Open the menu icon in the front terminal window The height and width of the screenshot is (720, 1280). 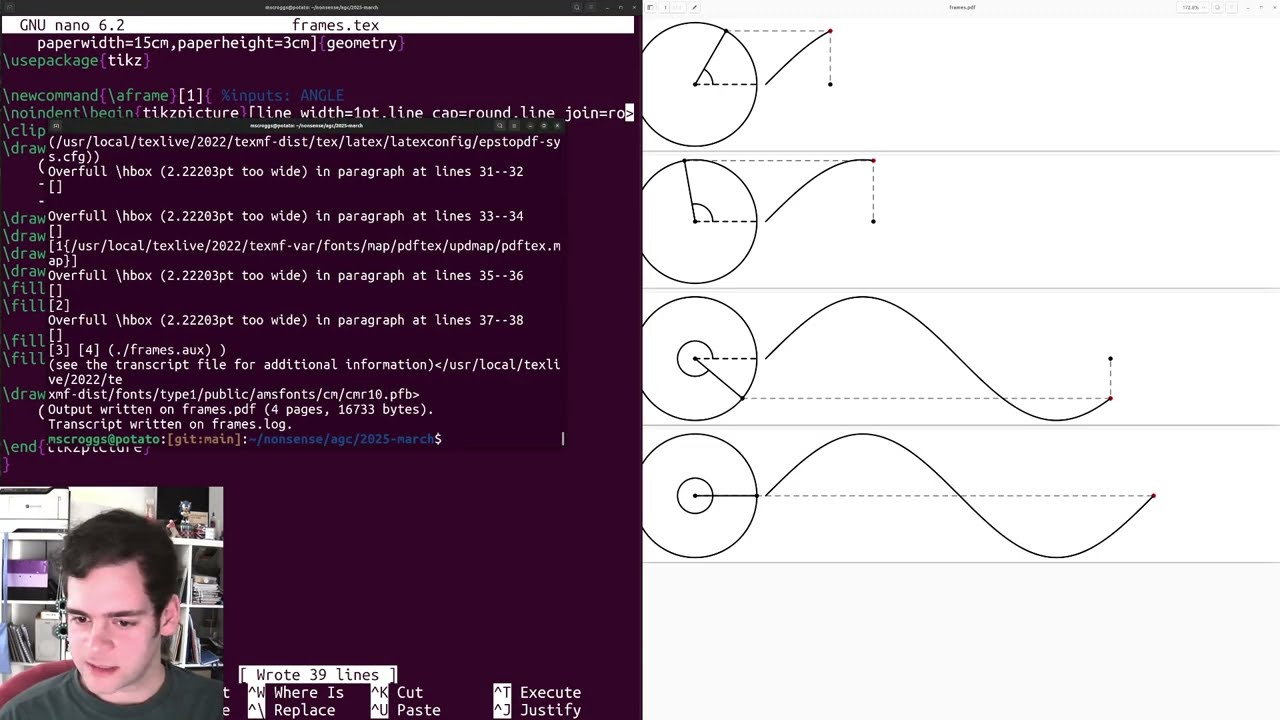tap(514, 126)
